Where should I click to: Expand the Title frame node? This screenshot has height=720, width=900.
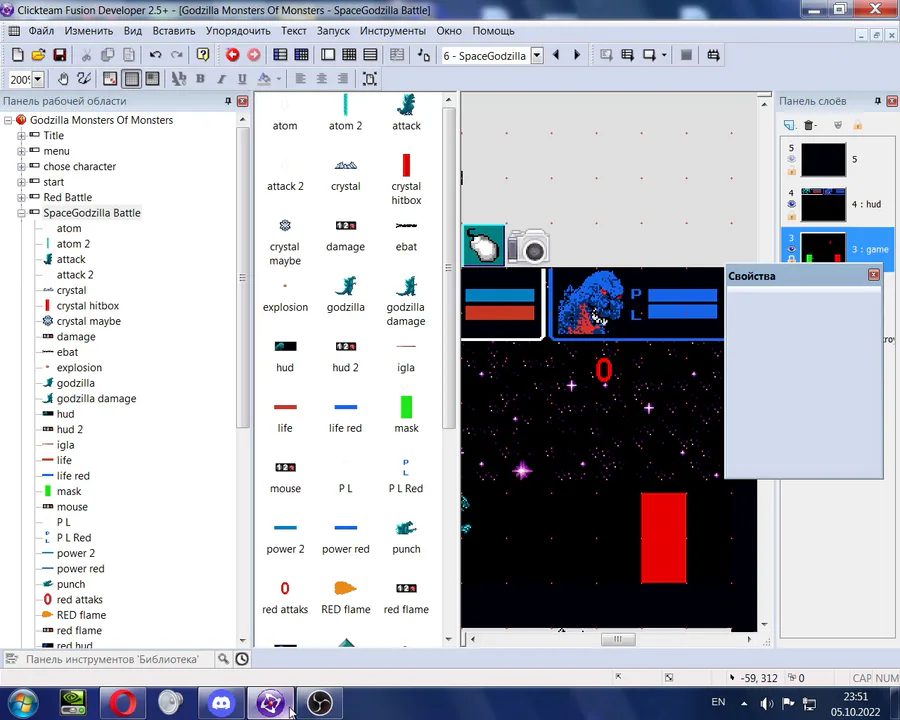pos(21,136)
